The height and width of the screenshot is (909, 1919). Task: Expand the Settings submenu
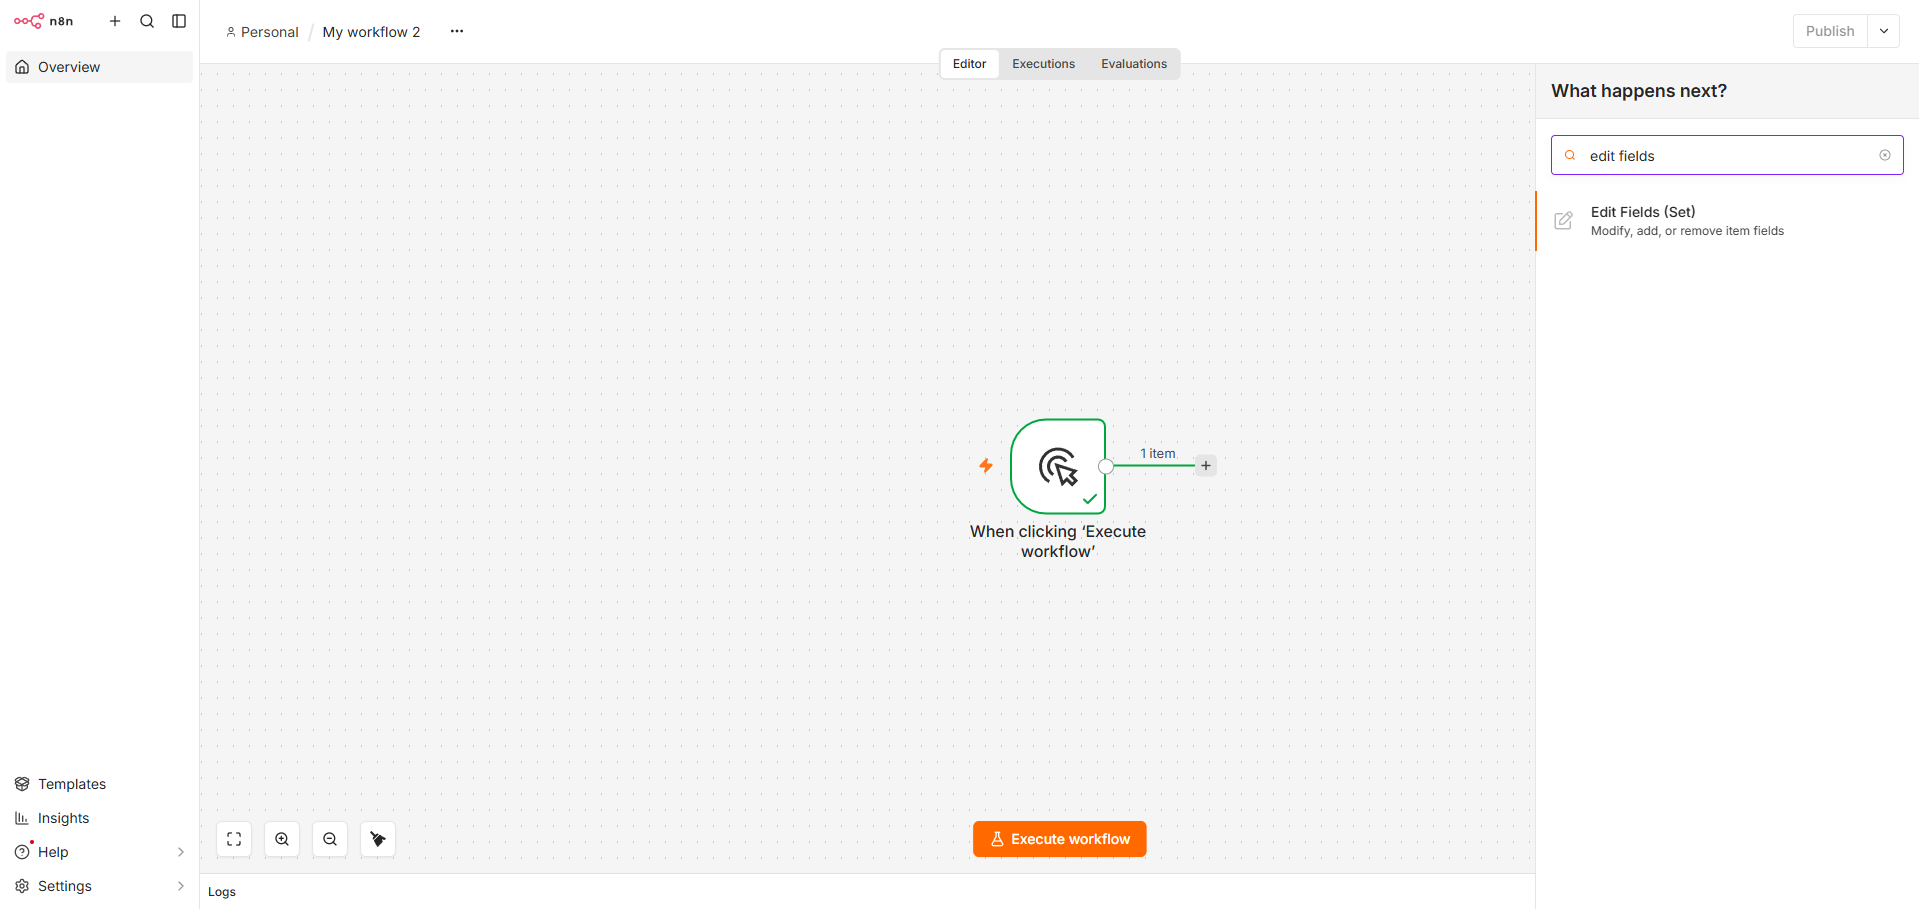click(x=180, y=886)
